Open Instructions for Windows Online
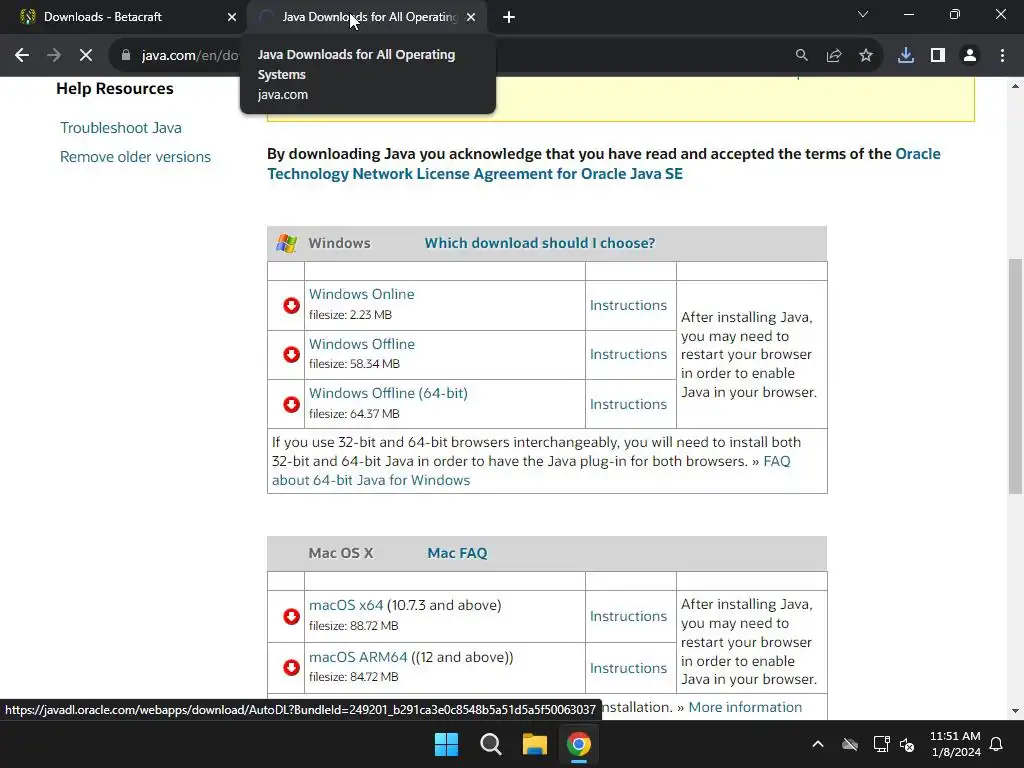 click(x=628, y=305)
